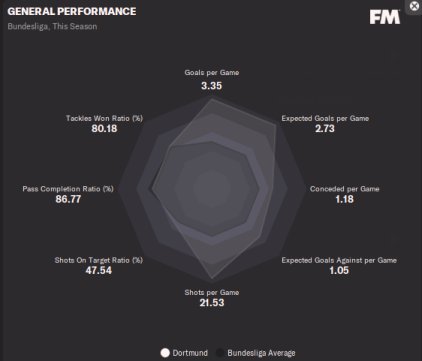
Task: Select Expected Goals per Game label
Action: 325,118
